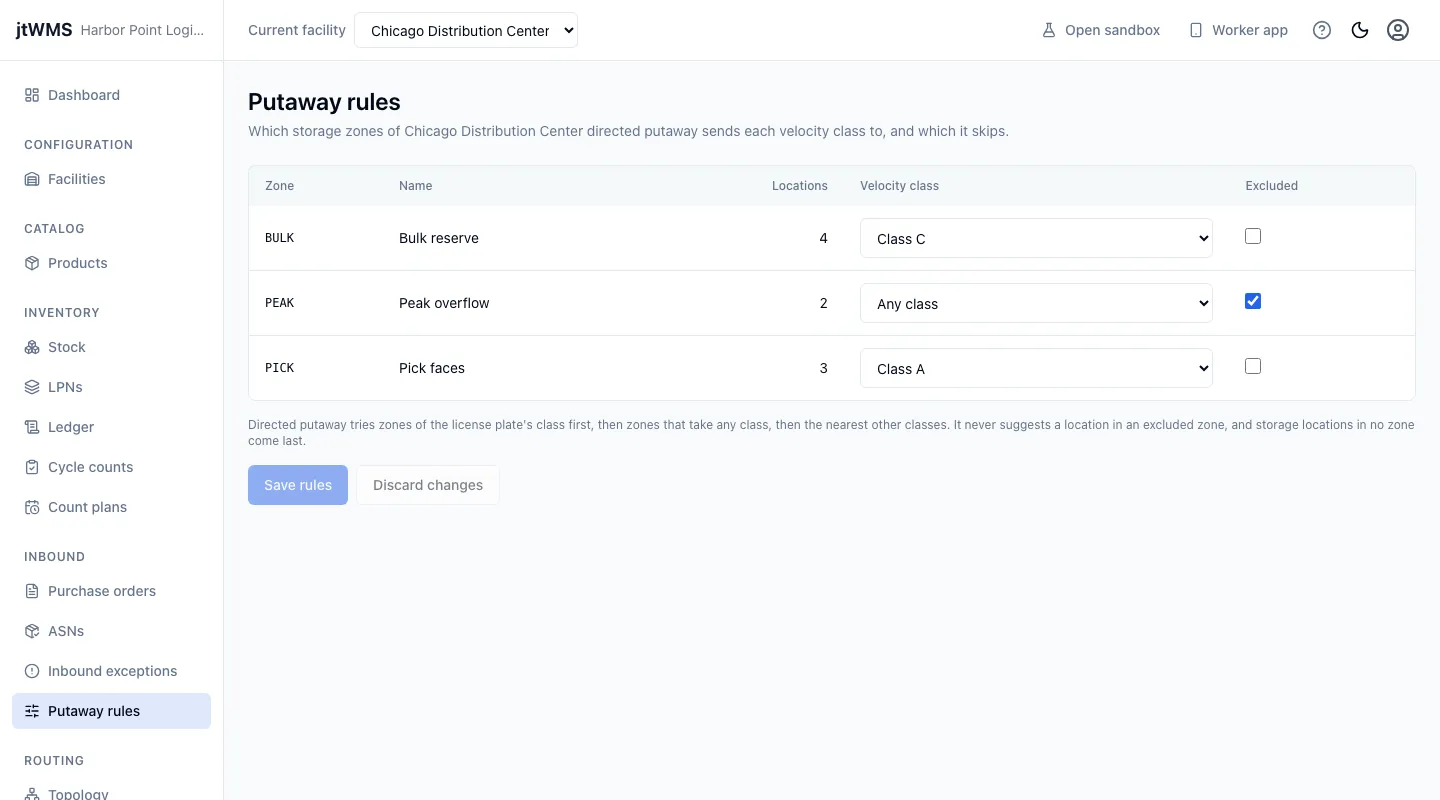Click the Dashboard grid icon in sidebar
Image resolution: width=1440 pixels, height=800 pixels.
pyautogui.click(x=32, y=95)
